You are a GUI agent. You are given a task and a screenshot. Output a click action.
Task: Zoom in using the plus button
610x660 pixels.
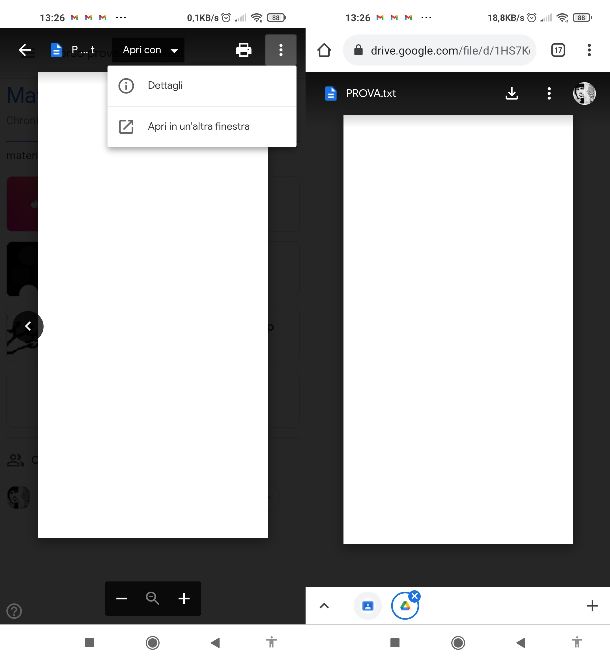click(x=184, y=599)
